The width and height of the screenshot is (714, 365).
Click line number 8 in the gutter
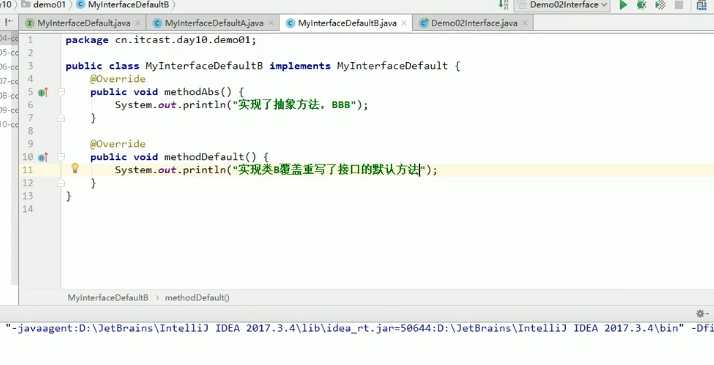30,131
